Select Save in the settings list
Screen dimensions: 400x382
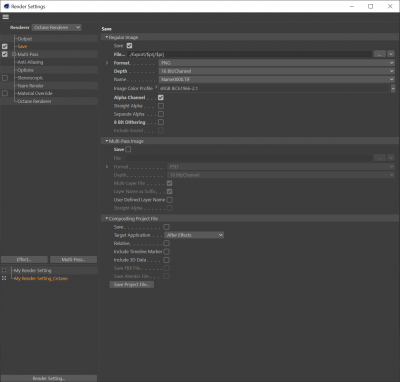click(x=22, y=46)
